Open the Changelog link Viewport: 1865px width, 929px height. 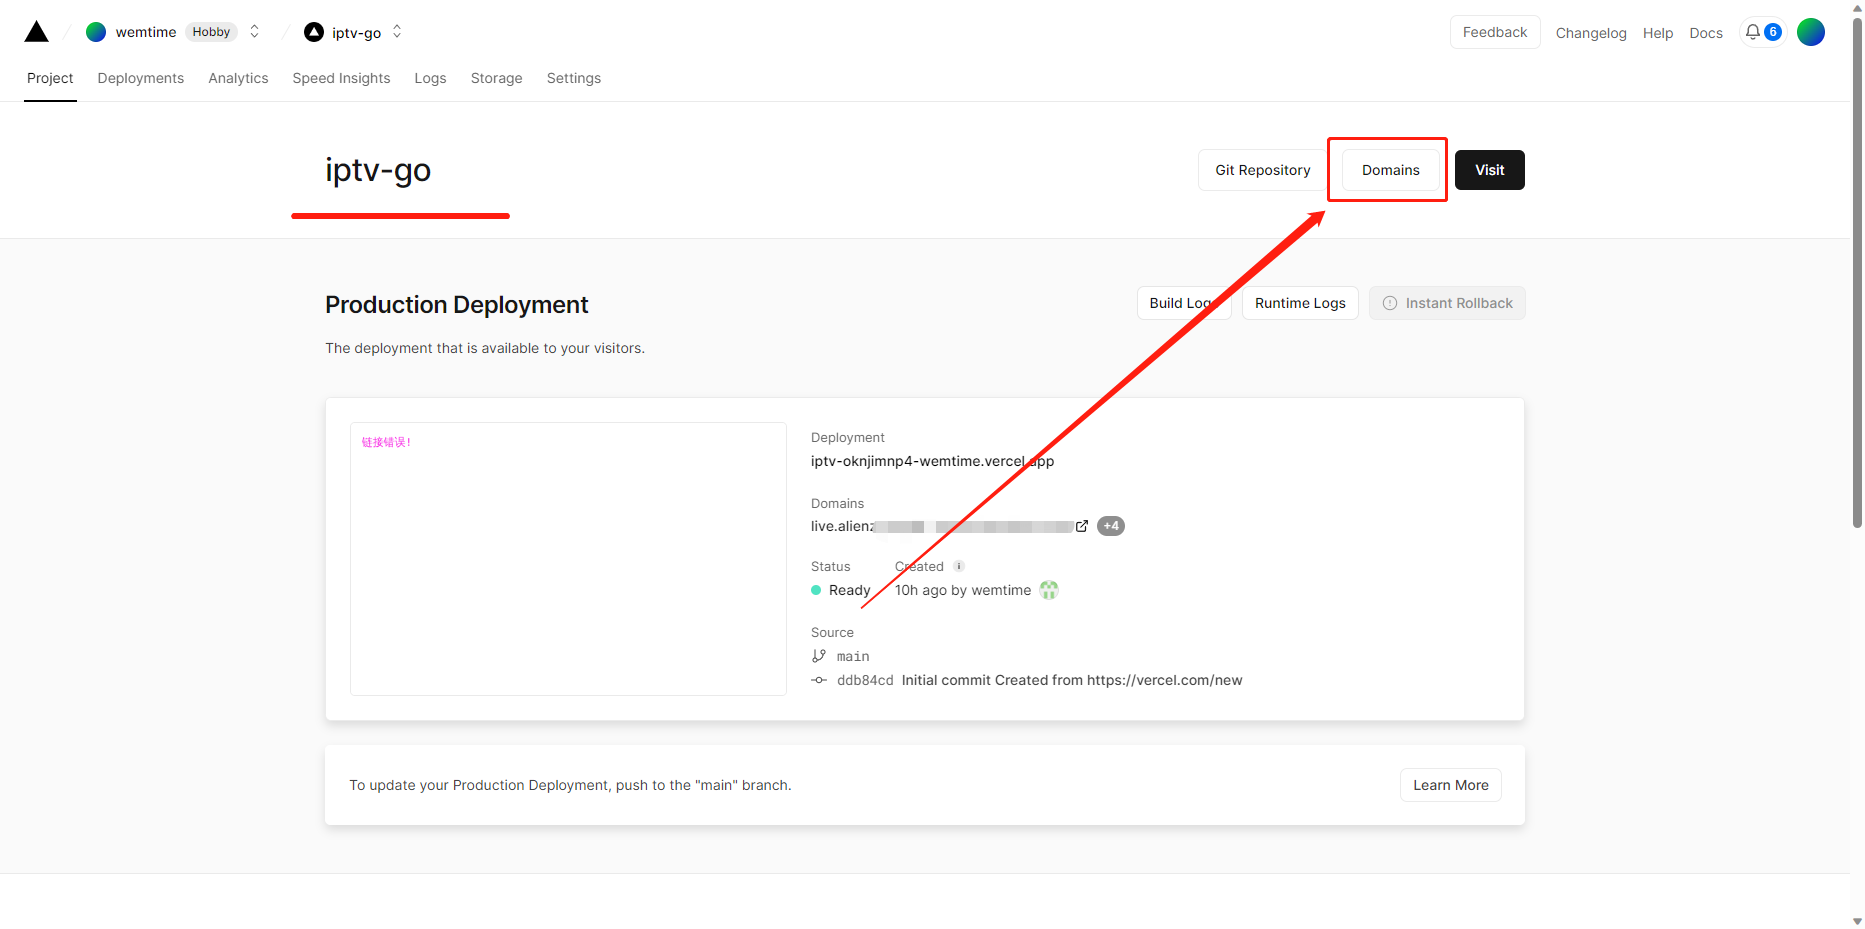(1591, 33)
